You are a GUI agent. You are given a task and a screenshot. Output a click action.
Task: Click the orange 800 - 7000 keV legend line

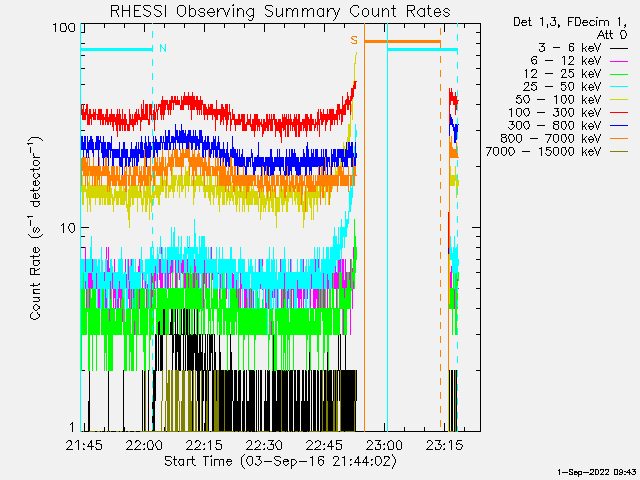click(x=619, y=139)
